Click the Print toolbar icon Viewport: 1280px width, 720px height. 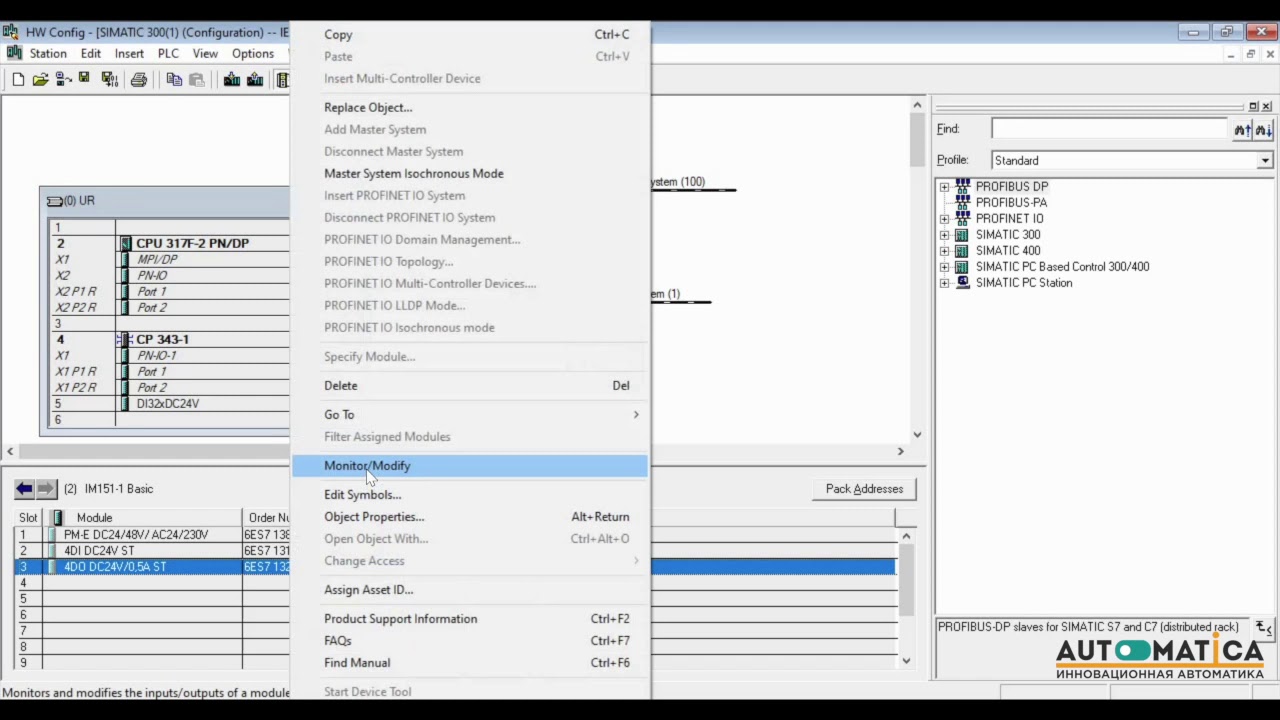pos(139,80)
